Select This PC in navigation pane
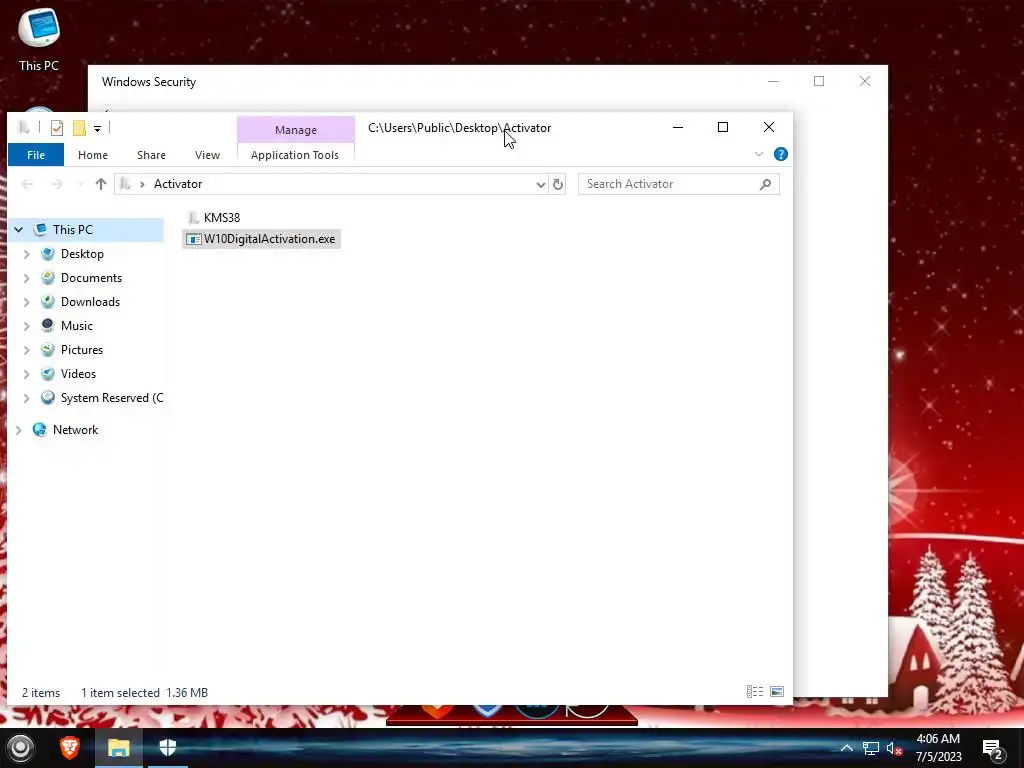This screenshot has height=768, width=1024. (72, 230)
